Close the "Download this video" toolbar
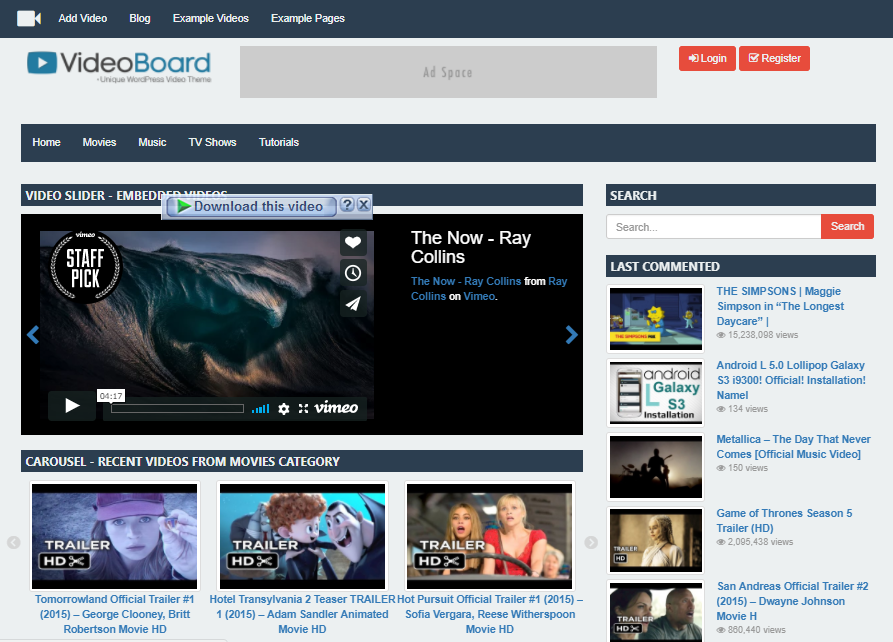The image size is (893, 642). 364,206
